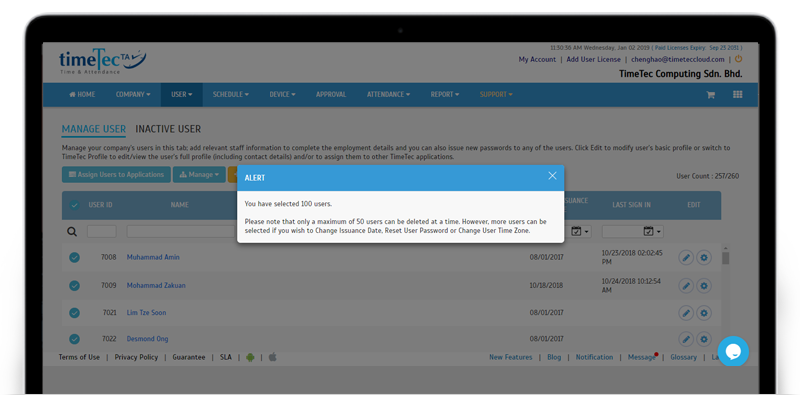Click the TimeTec TA logo

[102, 62]
